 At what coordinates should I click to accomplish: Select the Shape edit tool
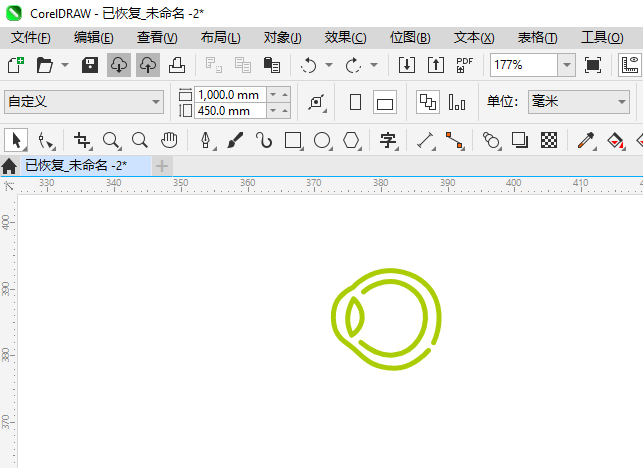pyautogui.click(x=46, y=140)
